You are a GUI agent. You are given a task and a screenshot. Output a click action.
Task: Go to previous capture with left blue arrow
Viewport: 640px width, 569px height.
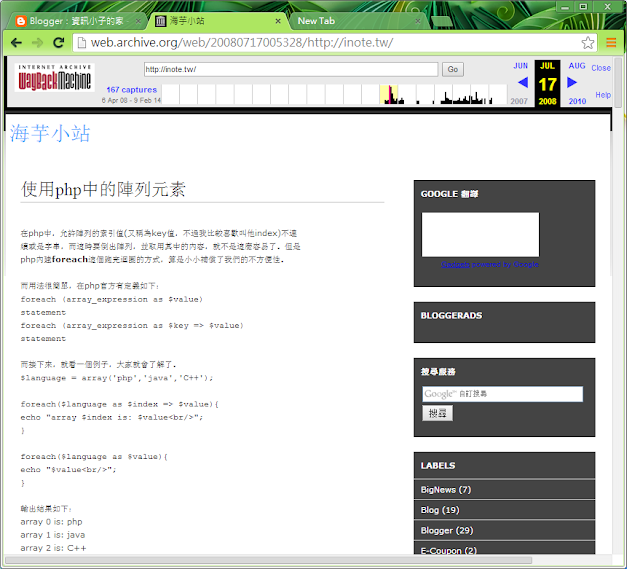(521, 82)
